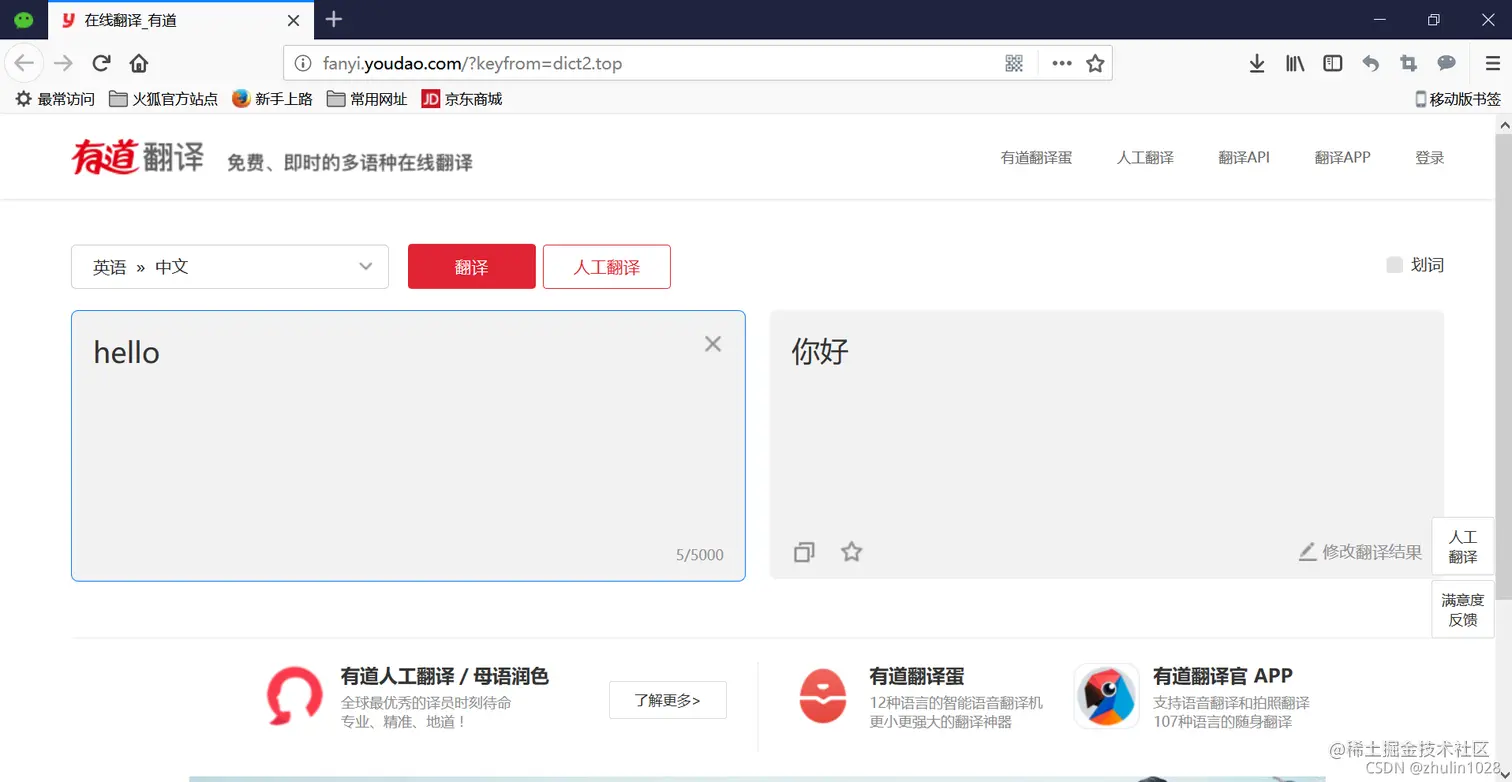Open the downloads arrow icon

coord(1257,63)
